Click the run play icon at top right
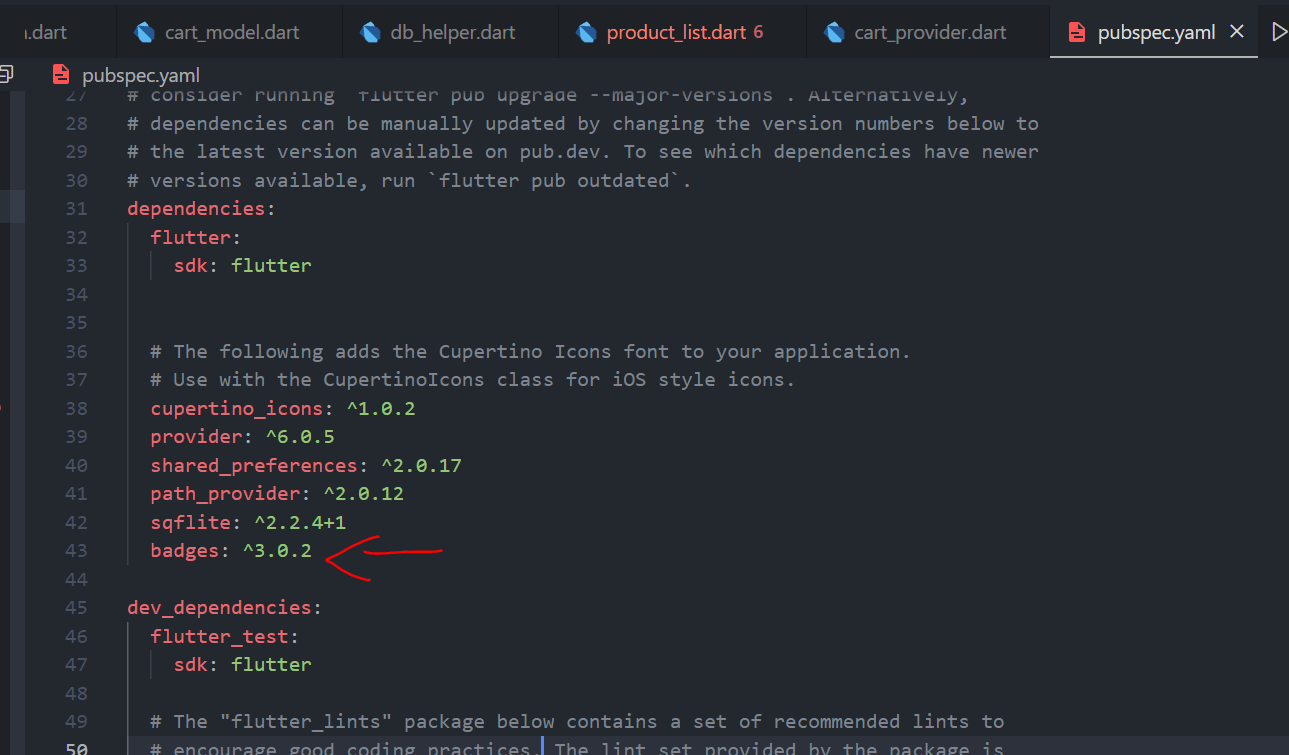 1279,32
